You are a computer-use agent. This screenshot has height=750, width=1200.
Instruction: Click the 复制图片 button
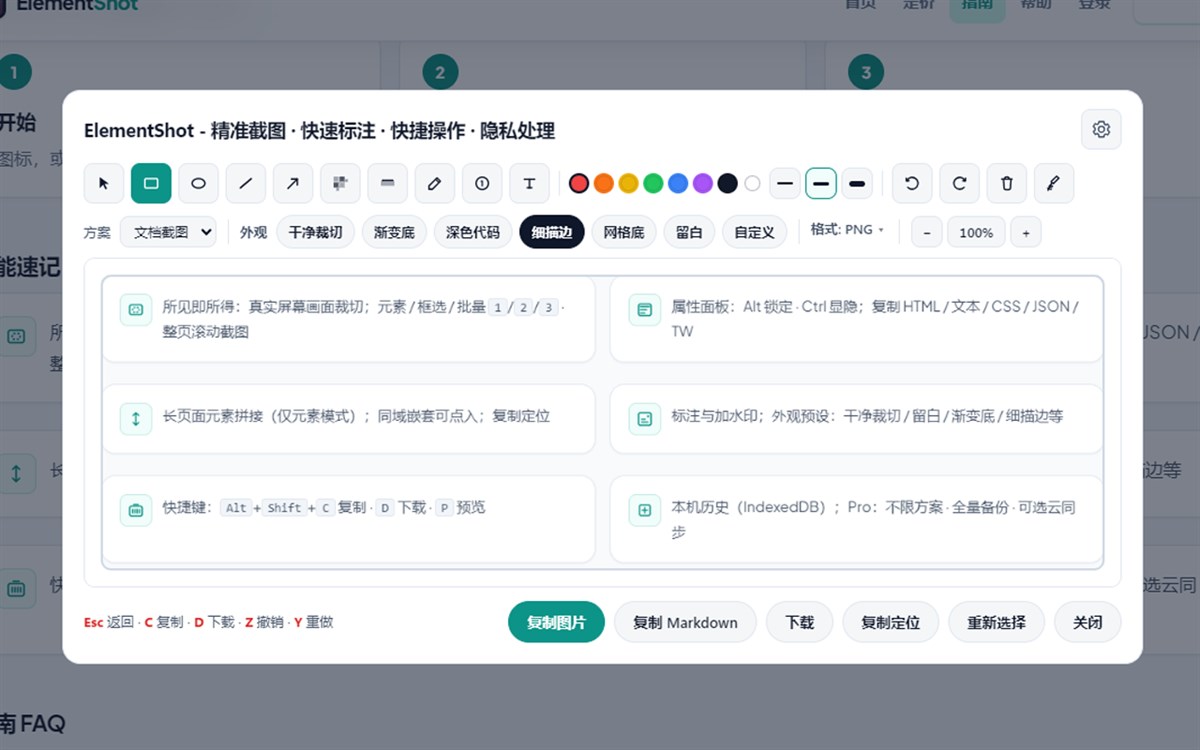[x=557, y=622]
